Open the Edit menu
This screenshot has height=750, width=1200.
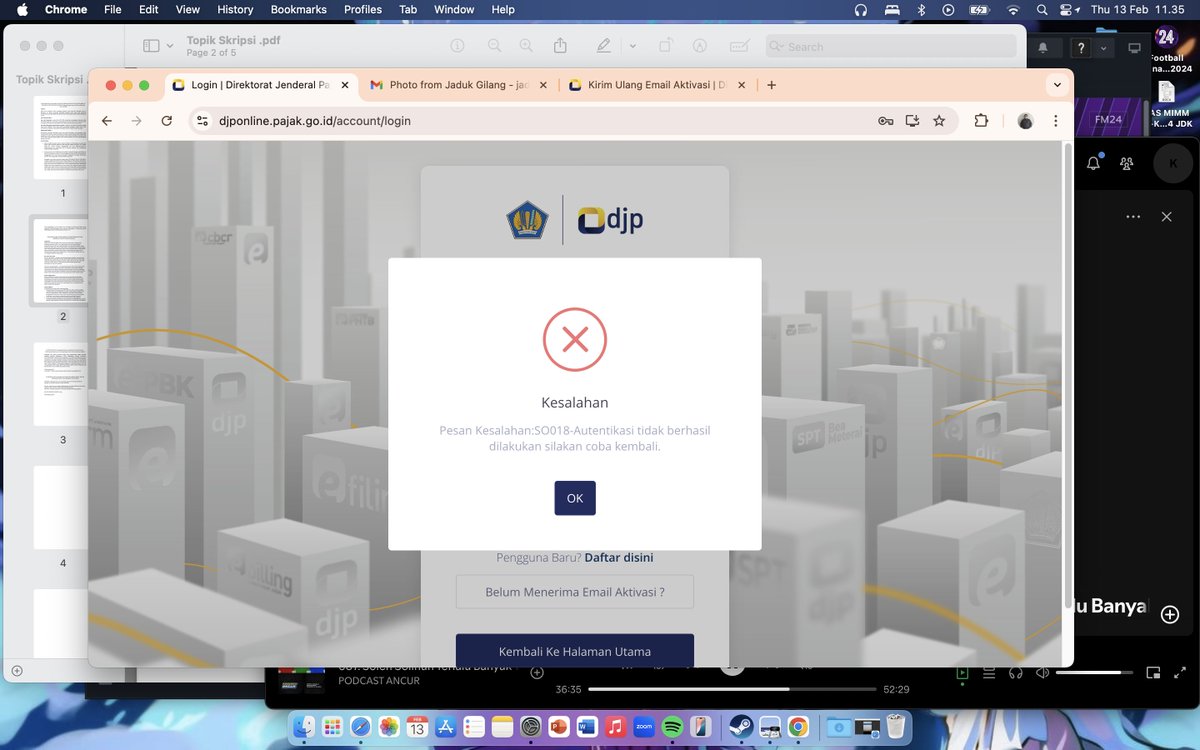149,9
